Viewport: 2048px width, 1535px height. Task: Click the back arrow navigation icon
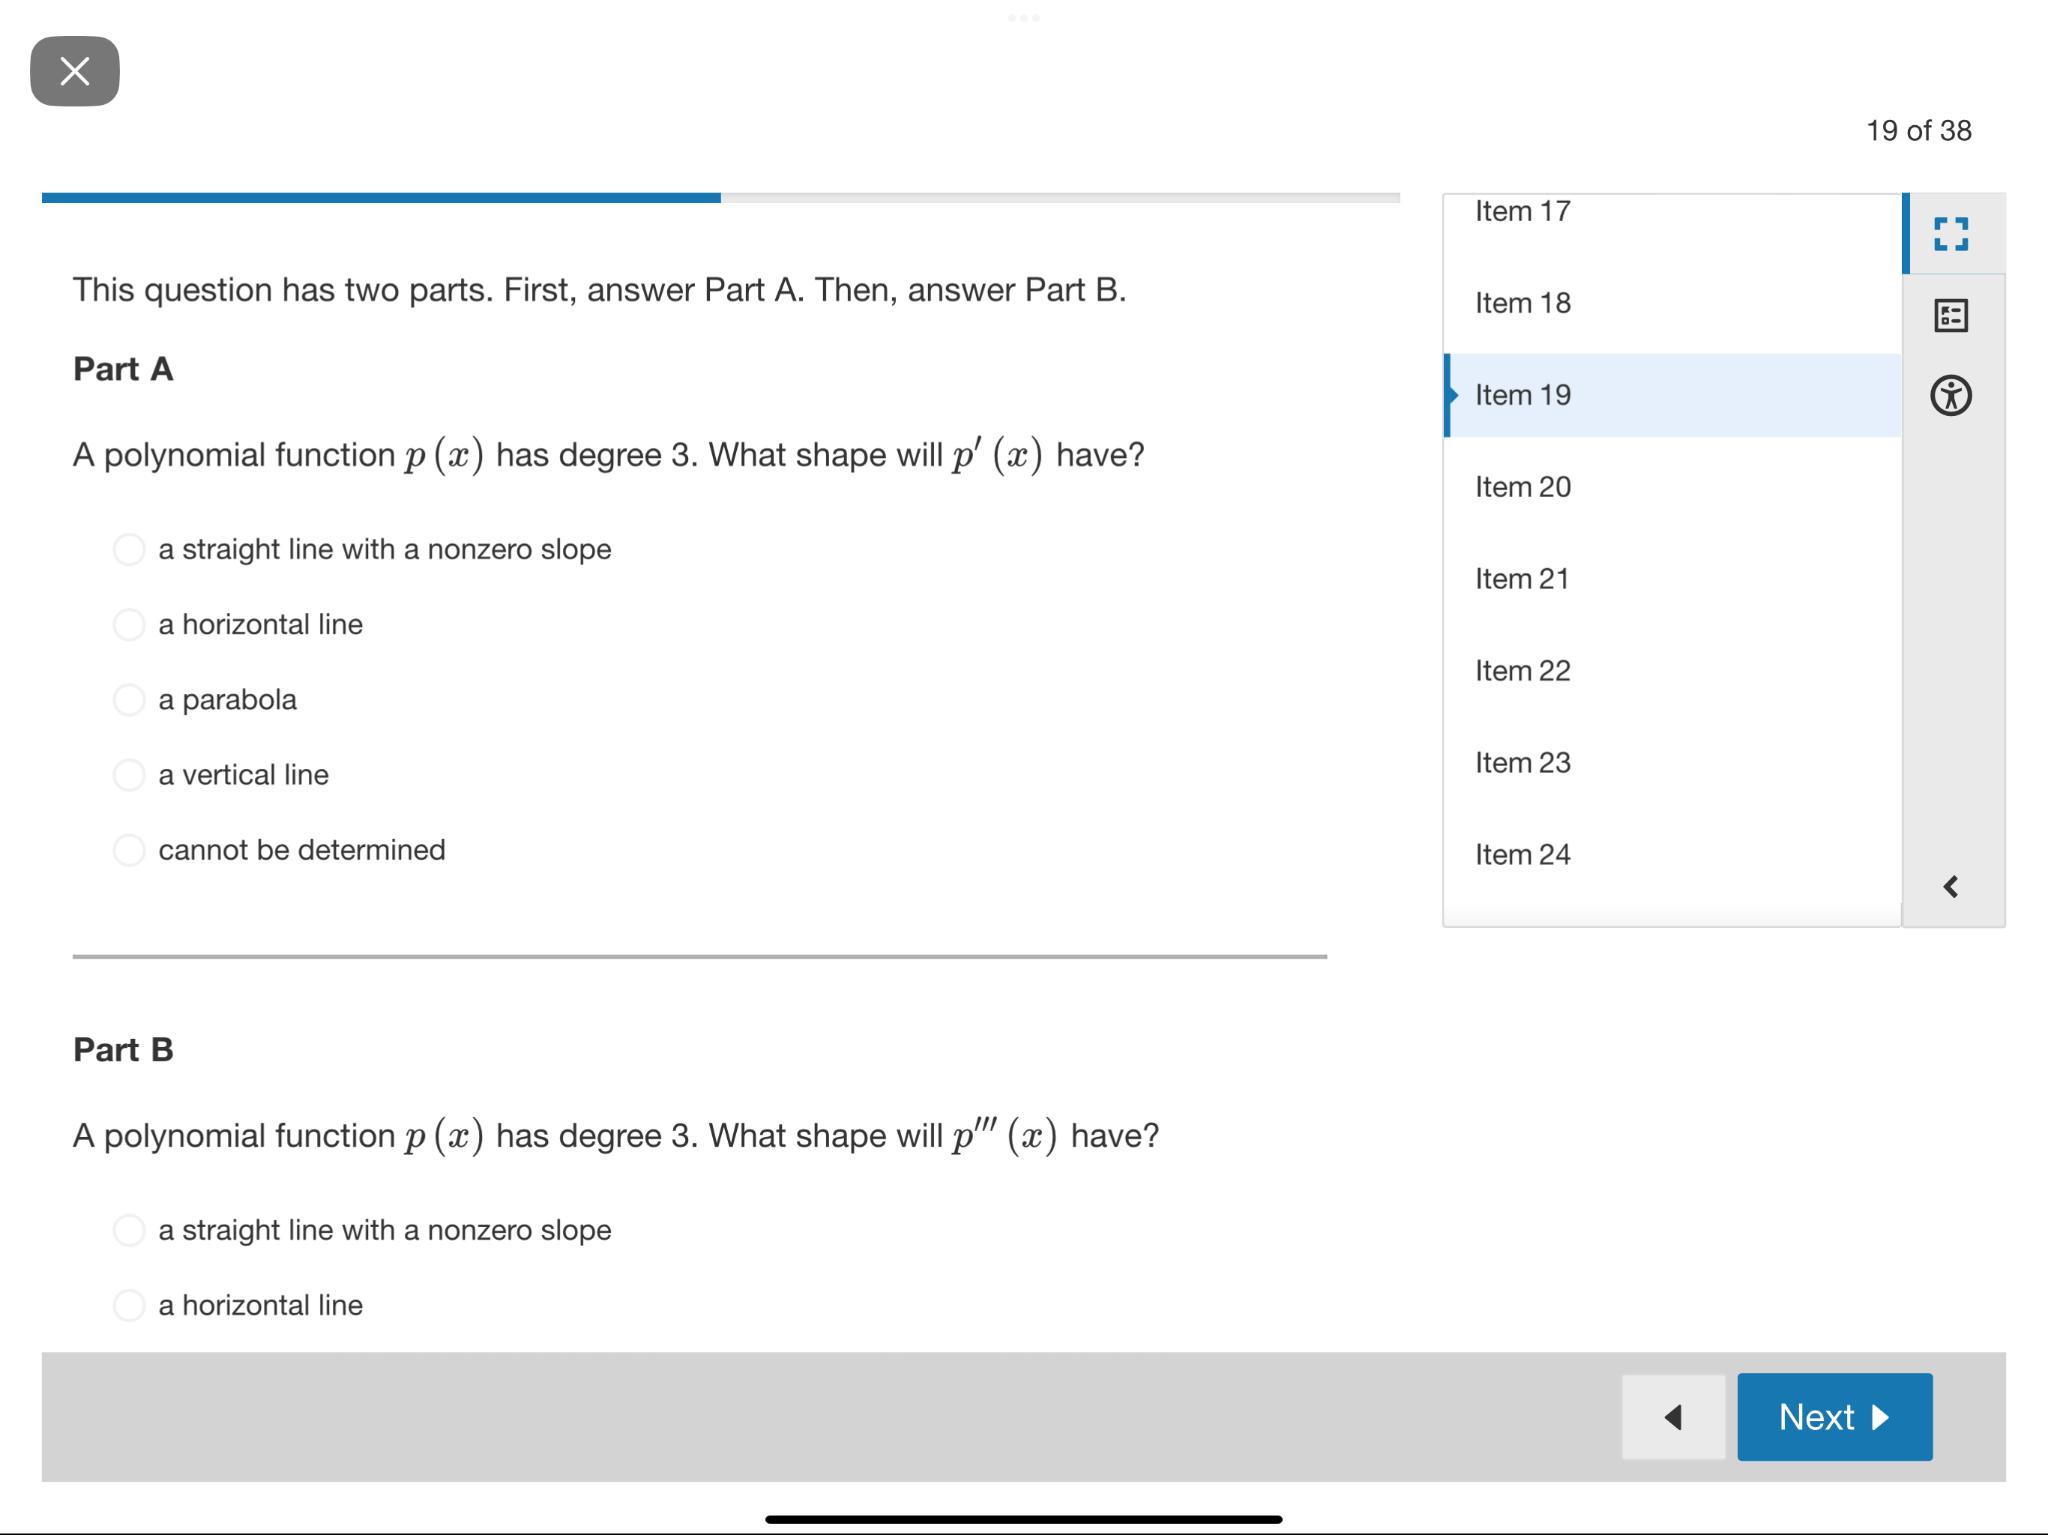tap(1671, 1416)
